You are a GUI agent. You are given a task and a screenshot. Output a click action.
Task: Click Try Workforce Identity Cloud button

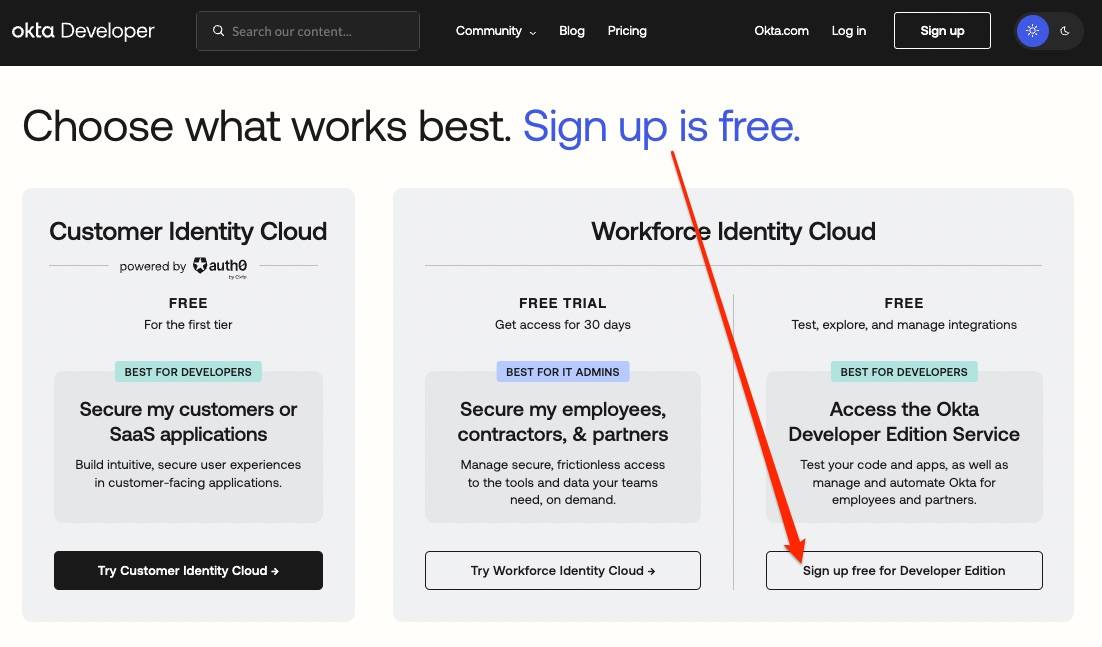563,570
